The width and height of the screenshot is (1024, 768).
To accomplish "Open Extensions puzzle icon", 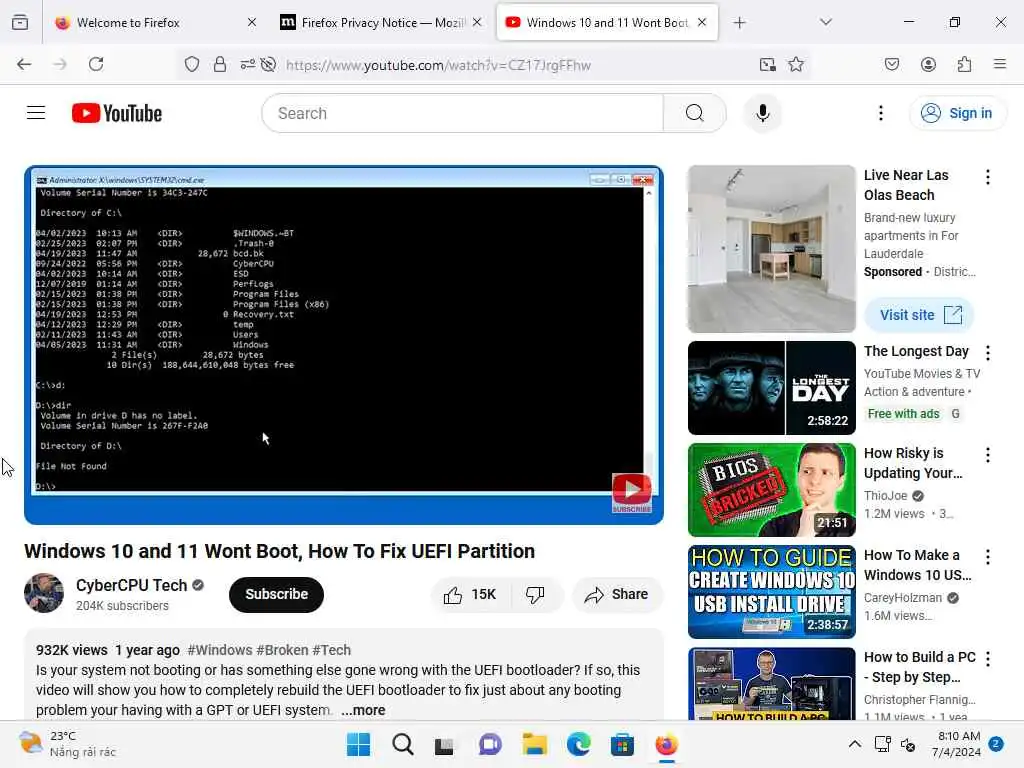I will 964,64.
